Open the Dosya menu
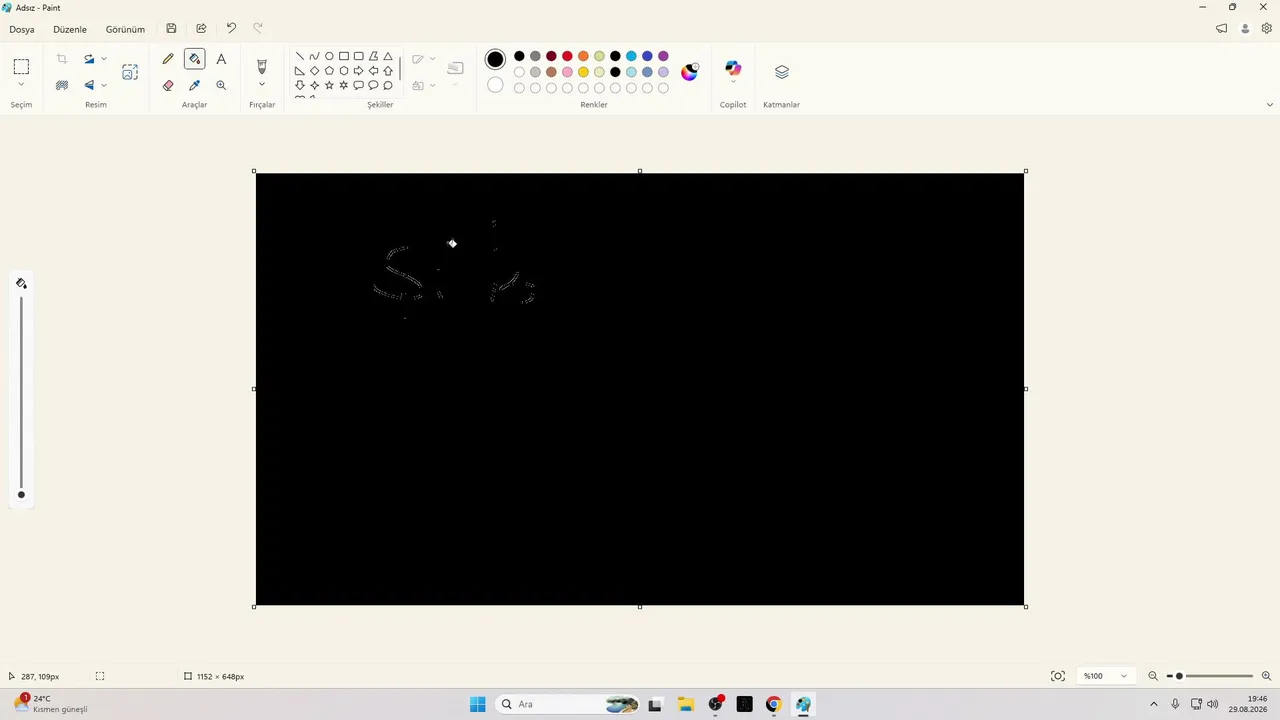The height and width of the screenshot is (720, 1280). point(22,29)
